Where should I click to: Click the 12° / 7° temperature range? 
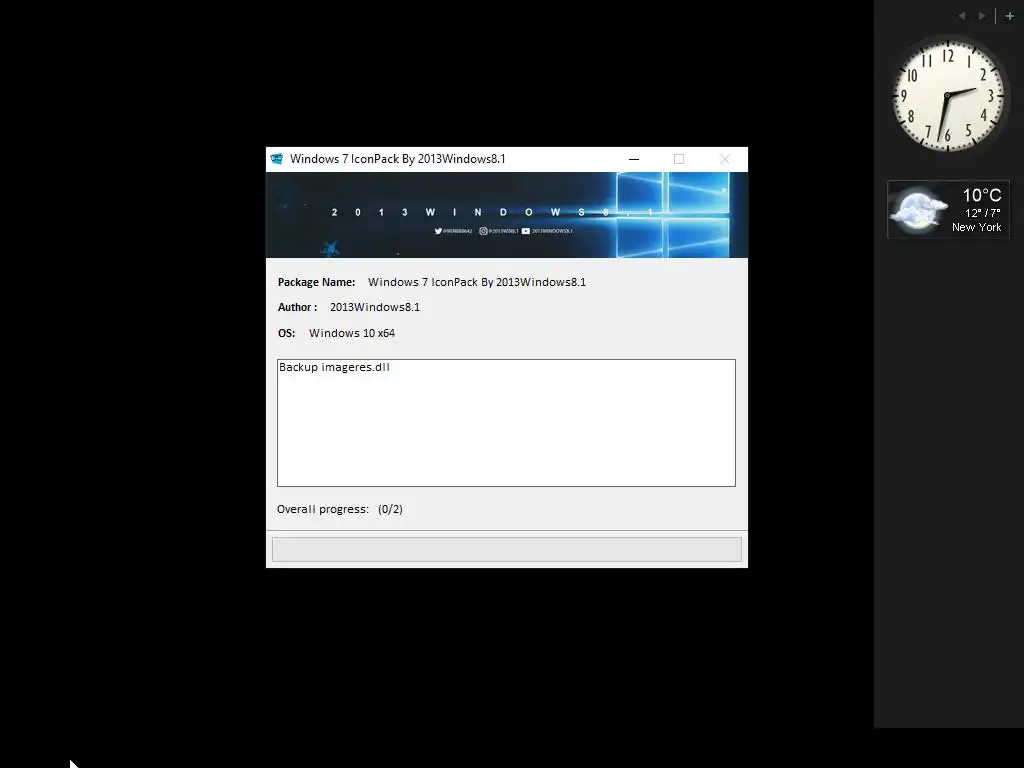point(983,213)
